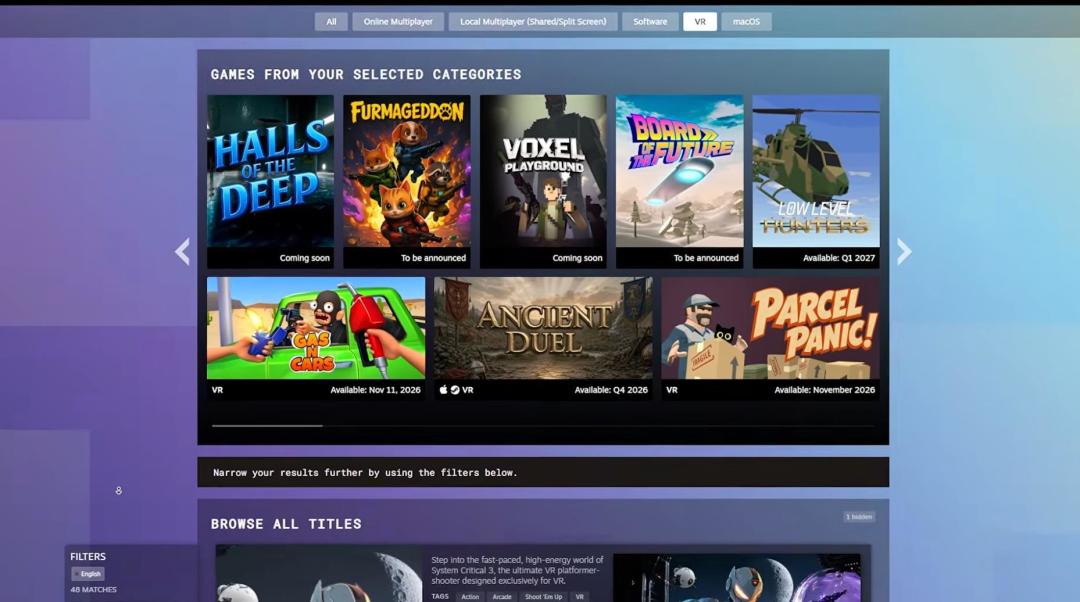Open the Gas N Cars banner

[x=316, y=338]
